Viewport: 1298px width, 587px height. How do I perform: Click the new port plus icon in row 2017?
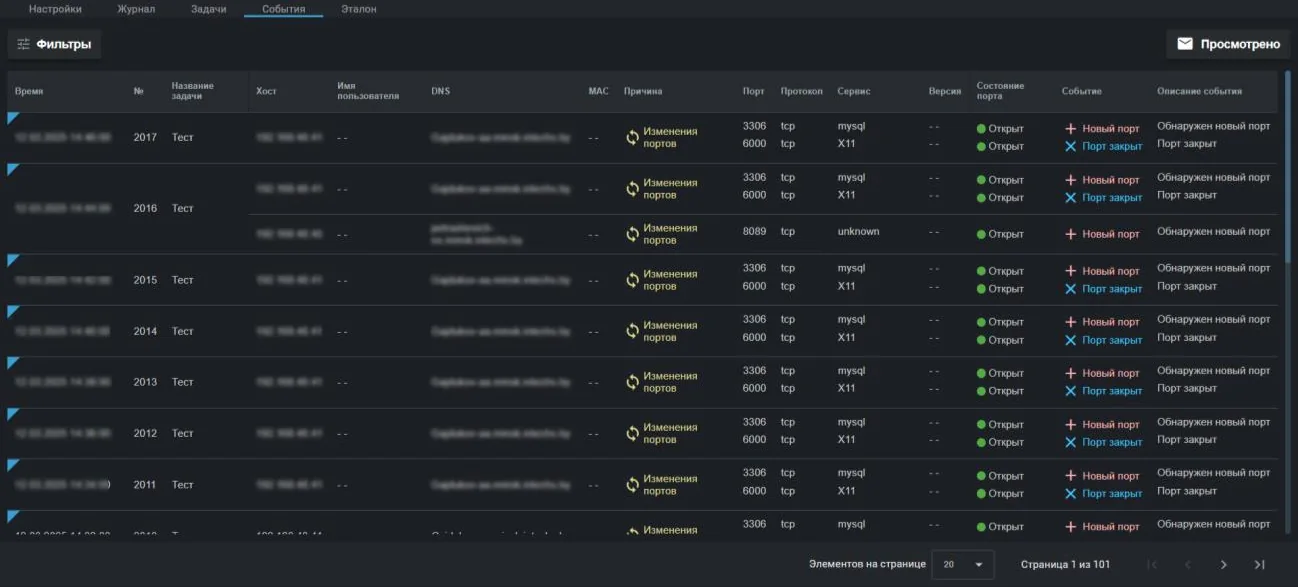point(1070,129)
